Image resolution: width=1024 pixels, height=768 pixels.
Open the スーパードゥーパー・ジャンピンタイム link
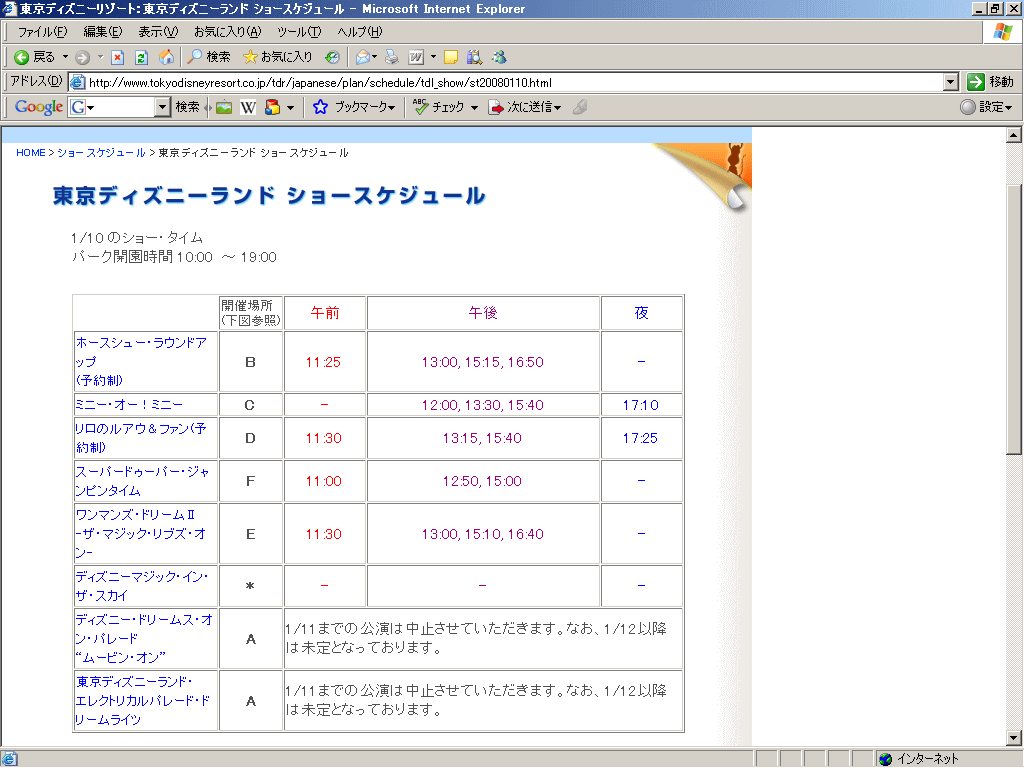[x=142, y=481]
